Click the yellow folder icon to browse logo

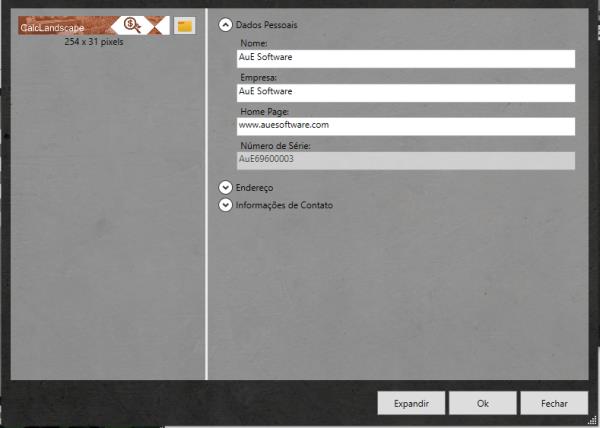(x=184, y=26)
